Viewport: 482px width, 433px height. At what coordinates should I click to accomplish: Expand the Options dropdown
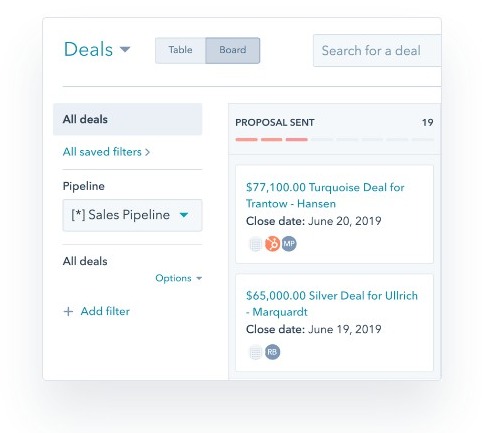[x=179, y=278]
